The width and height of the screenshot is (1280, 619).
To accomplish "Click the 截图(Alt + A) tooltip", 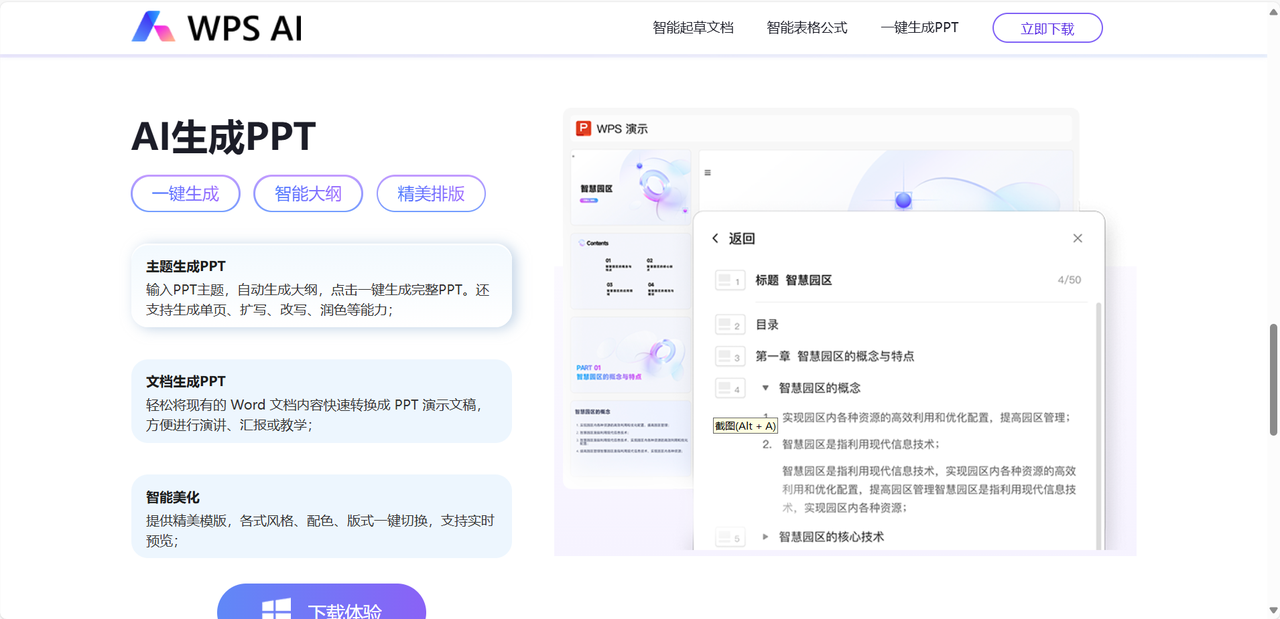I will click(x=745, y=426).
